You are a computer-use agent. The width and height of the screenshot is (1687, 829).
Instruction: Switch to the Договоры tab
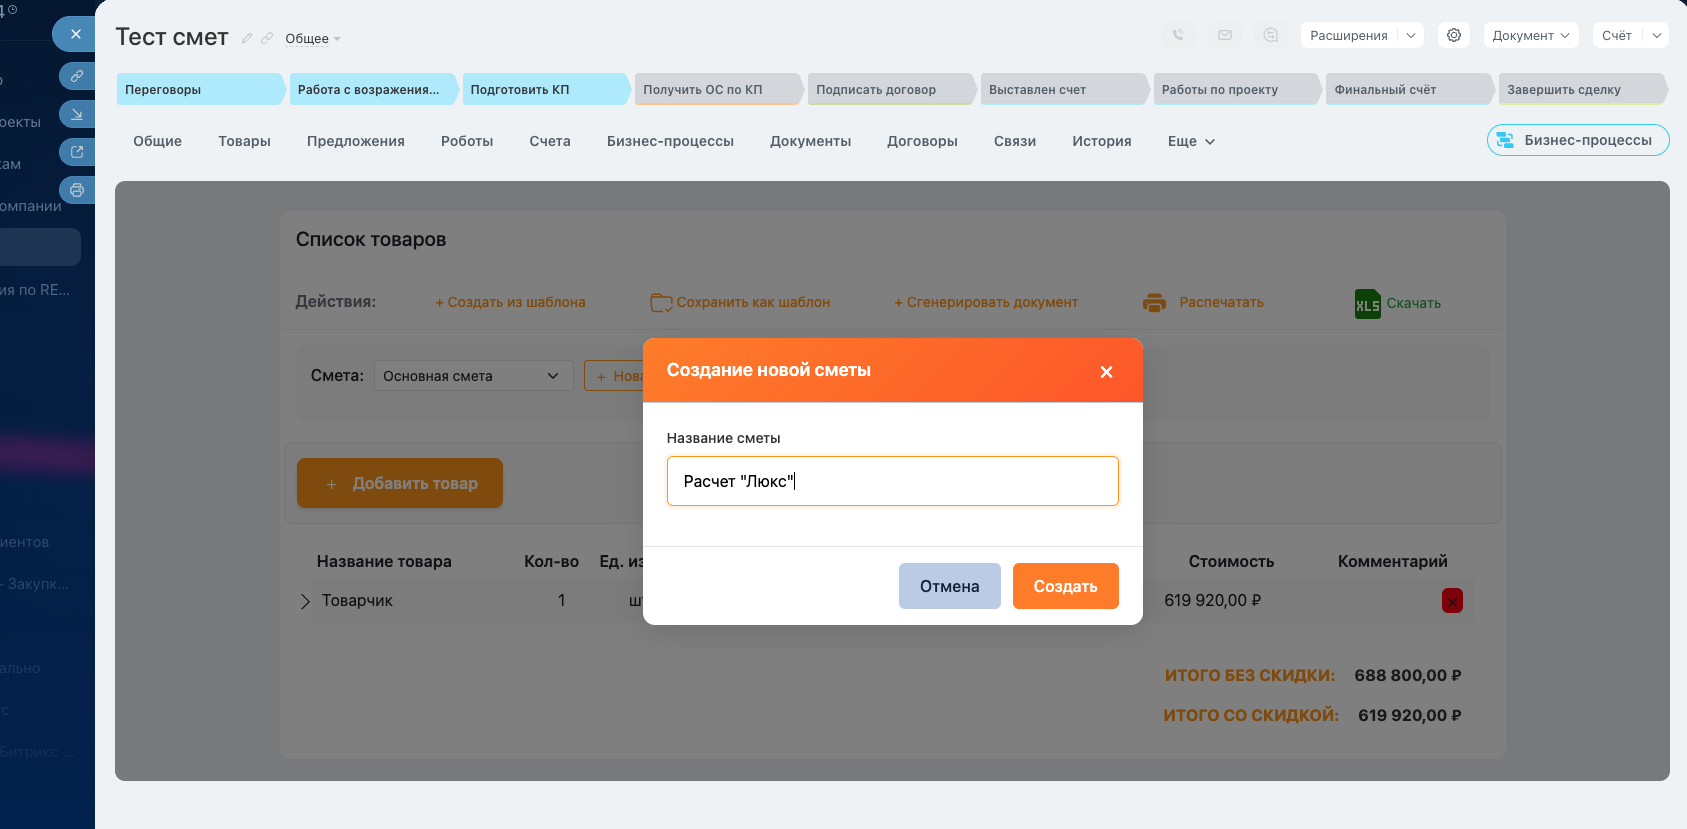pyautogui.click(x=922, y=141)
